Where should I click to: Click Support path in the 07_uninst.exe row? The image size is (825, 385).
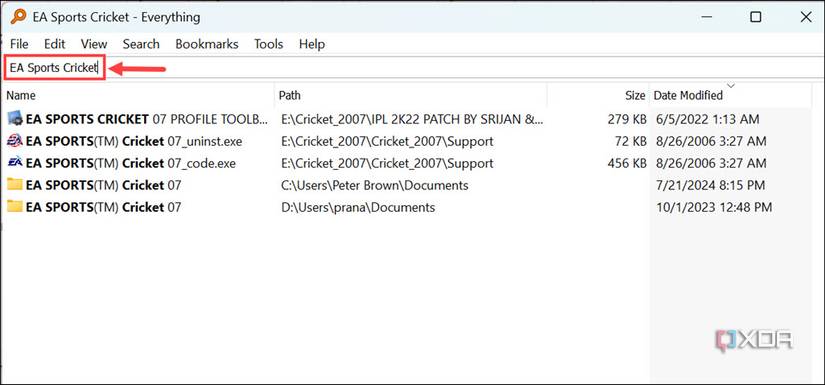[387, 141]
